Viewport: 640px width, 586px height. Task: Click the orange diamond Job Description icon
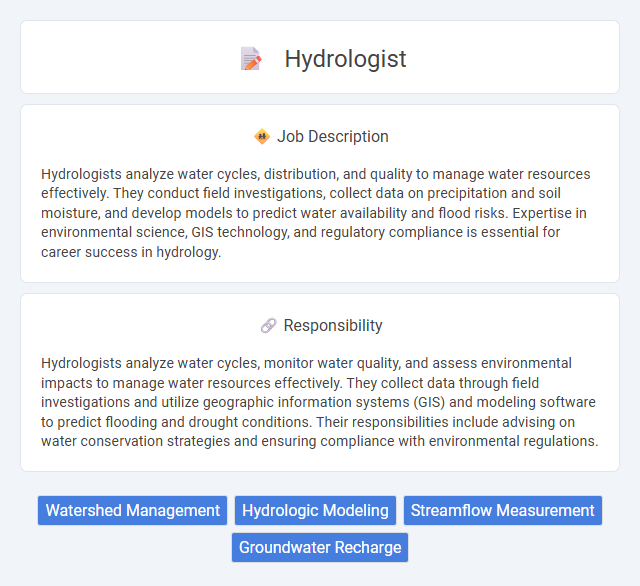click(x=262, y=136)
